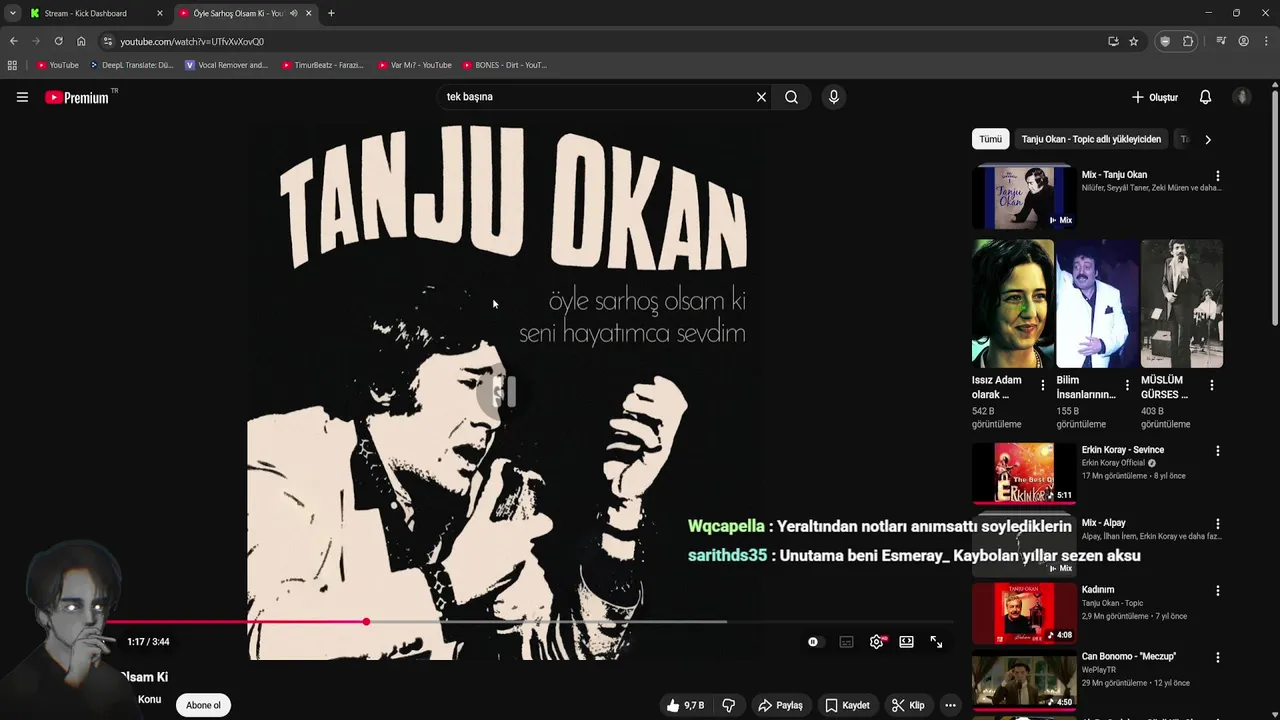Share the video via Paylaş
This screenshot has height=720, width=1280.
point(780,705)
